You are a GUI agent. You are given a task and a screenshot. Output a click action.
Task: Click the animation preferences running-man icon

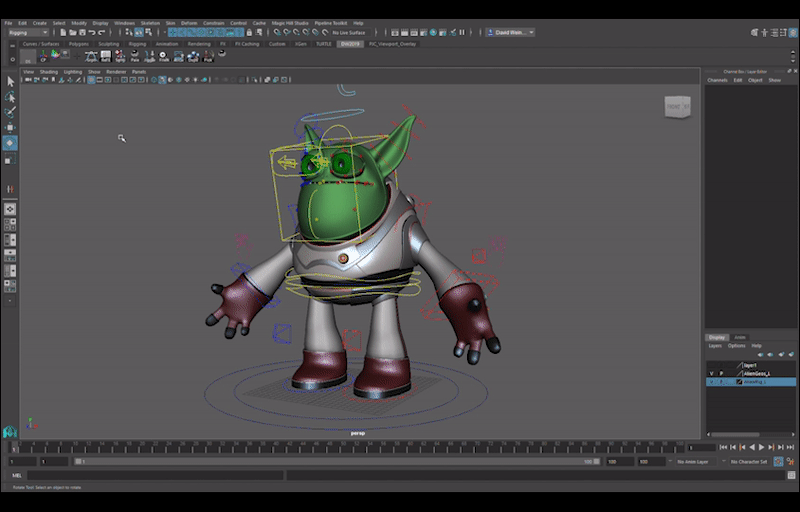(x=791, y=462)
